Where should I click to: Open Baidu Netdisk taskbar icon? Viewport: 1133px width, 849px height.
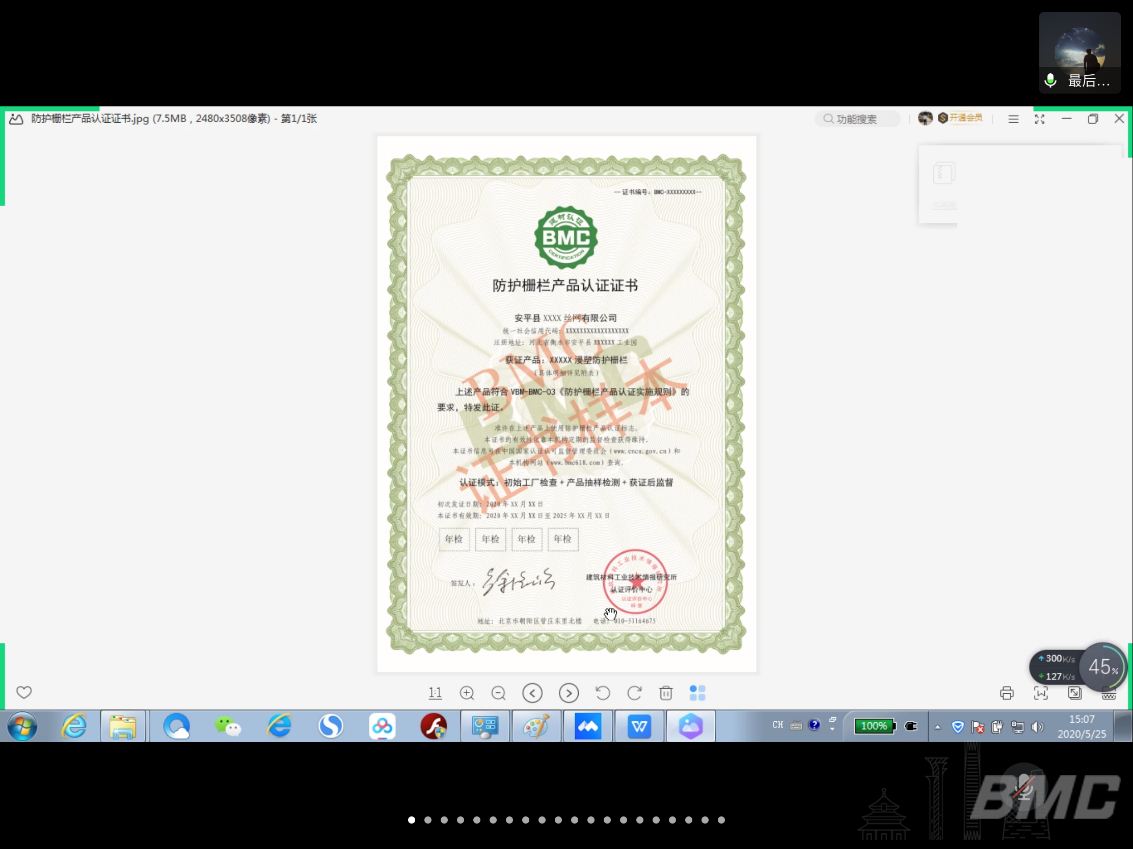click(382, 726)
